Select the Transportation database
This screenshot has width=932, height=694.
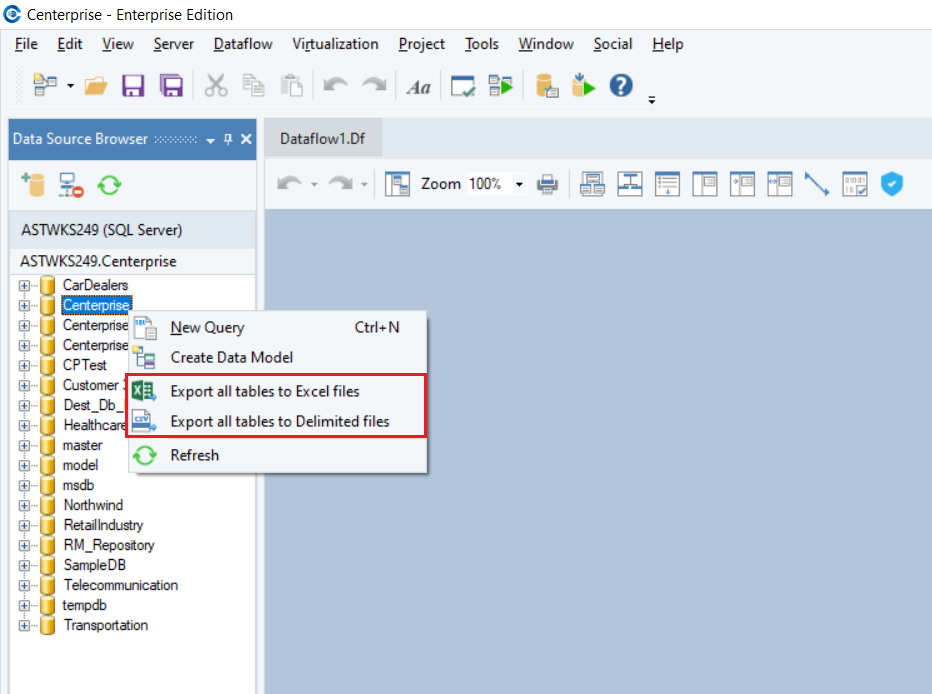[x=105, y=625]
